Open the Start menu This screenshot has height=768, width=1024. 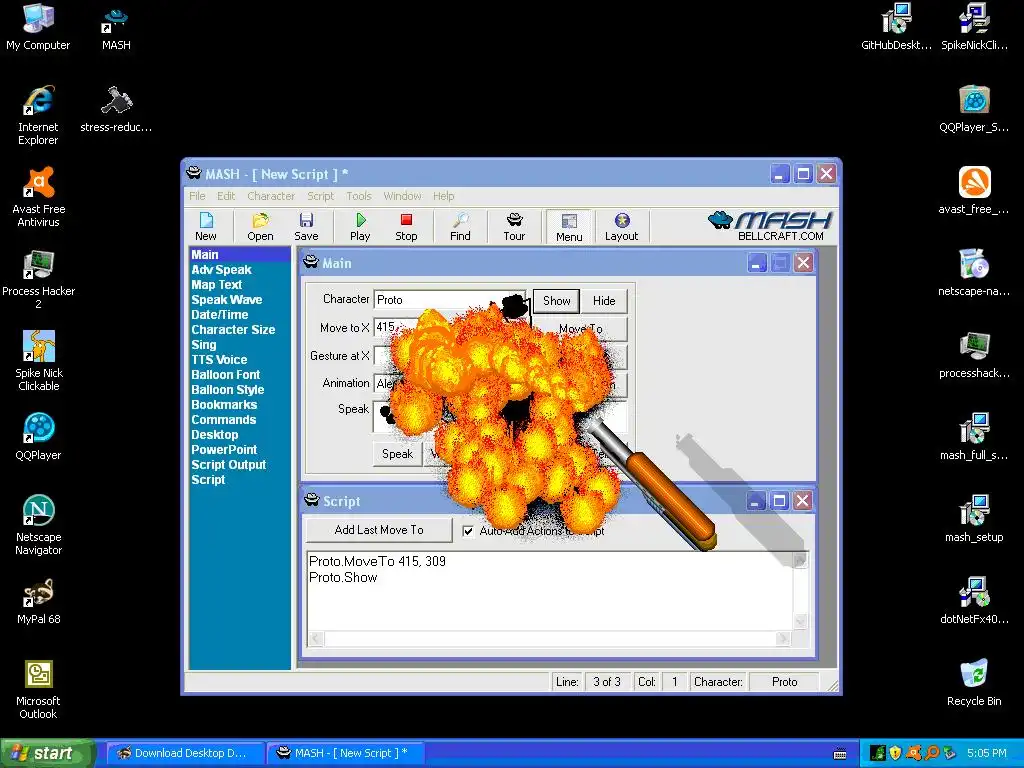click(46, 754)
